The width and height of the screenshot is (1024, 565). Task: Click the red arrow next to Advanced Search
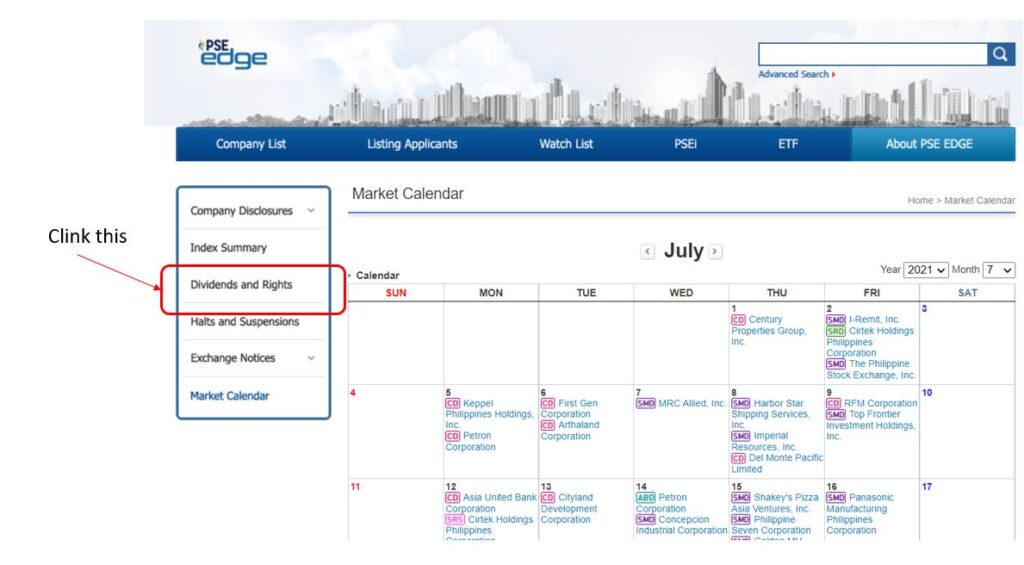click(834, 74)
